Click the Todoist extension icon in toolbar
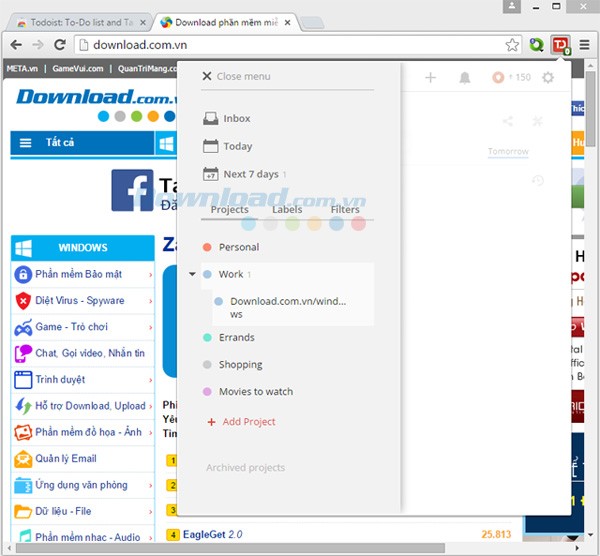 560,44
